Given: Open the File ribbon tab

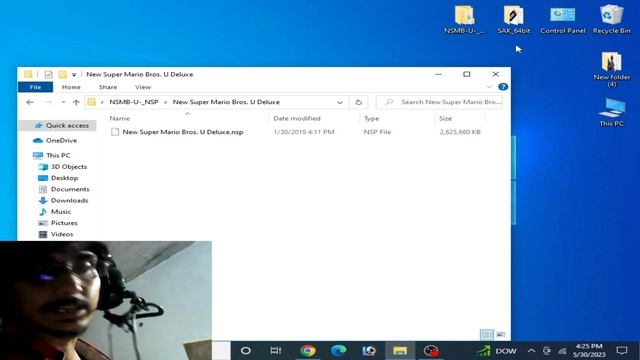Looking at the screenshot, I should point(36,87).
